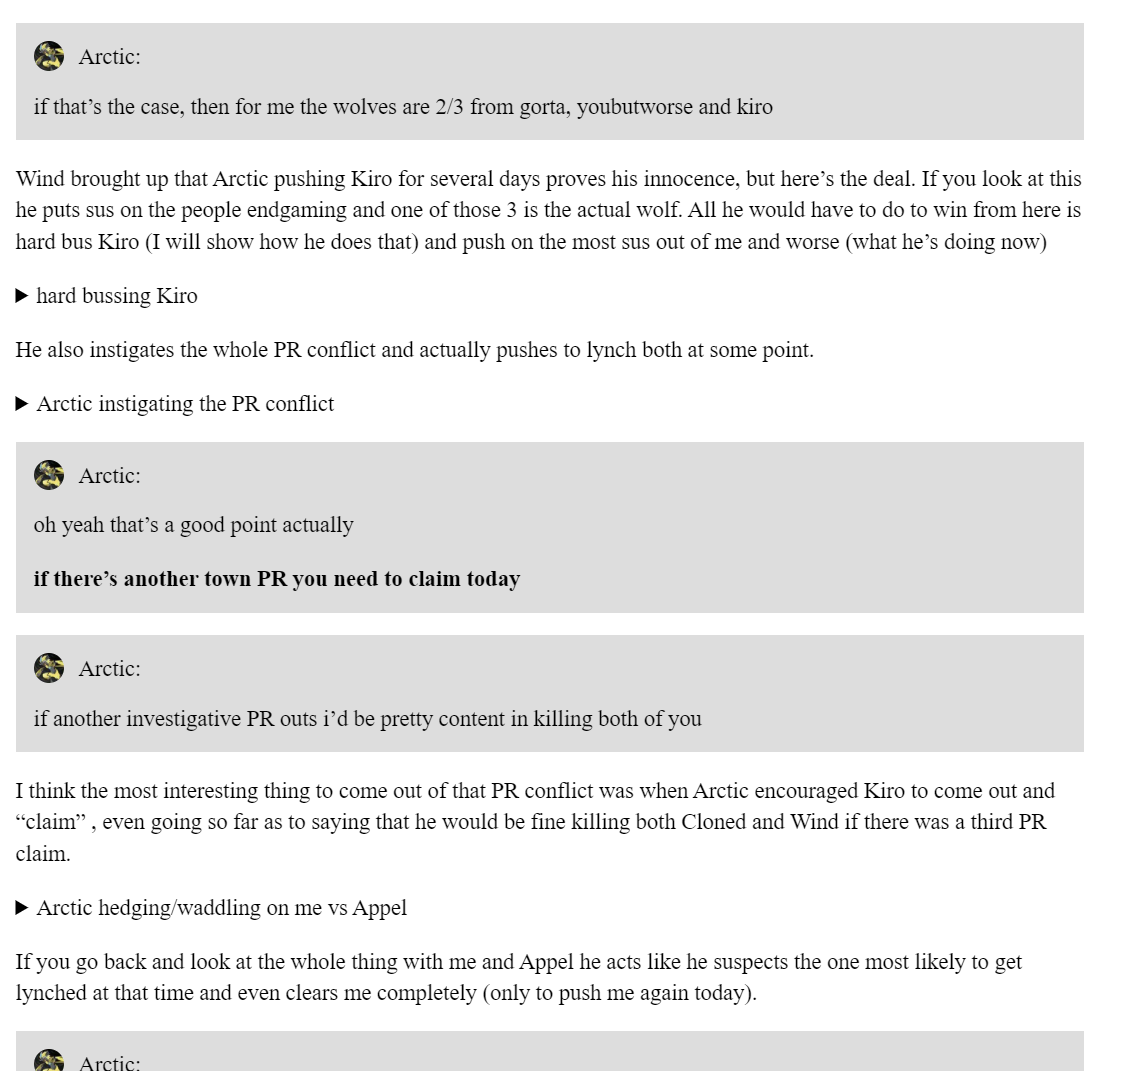The height and width of the screenshot is (1071, 1125).
Task: Click the 'Arctic:' name in the first quote
Action: (110, 57)
